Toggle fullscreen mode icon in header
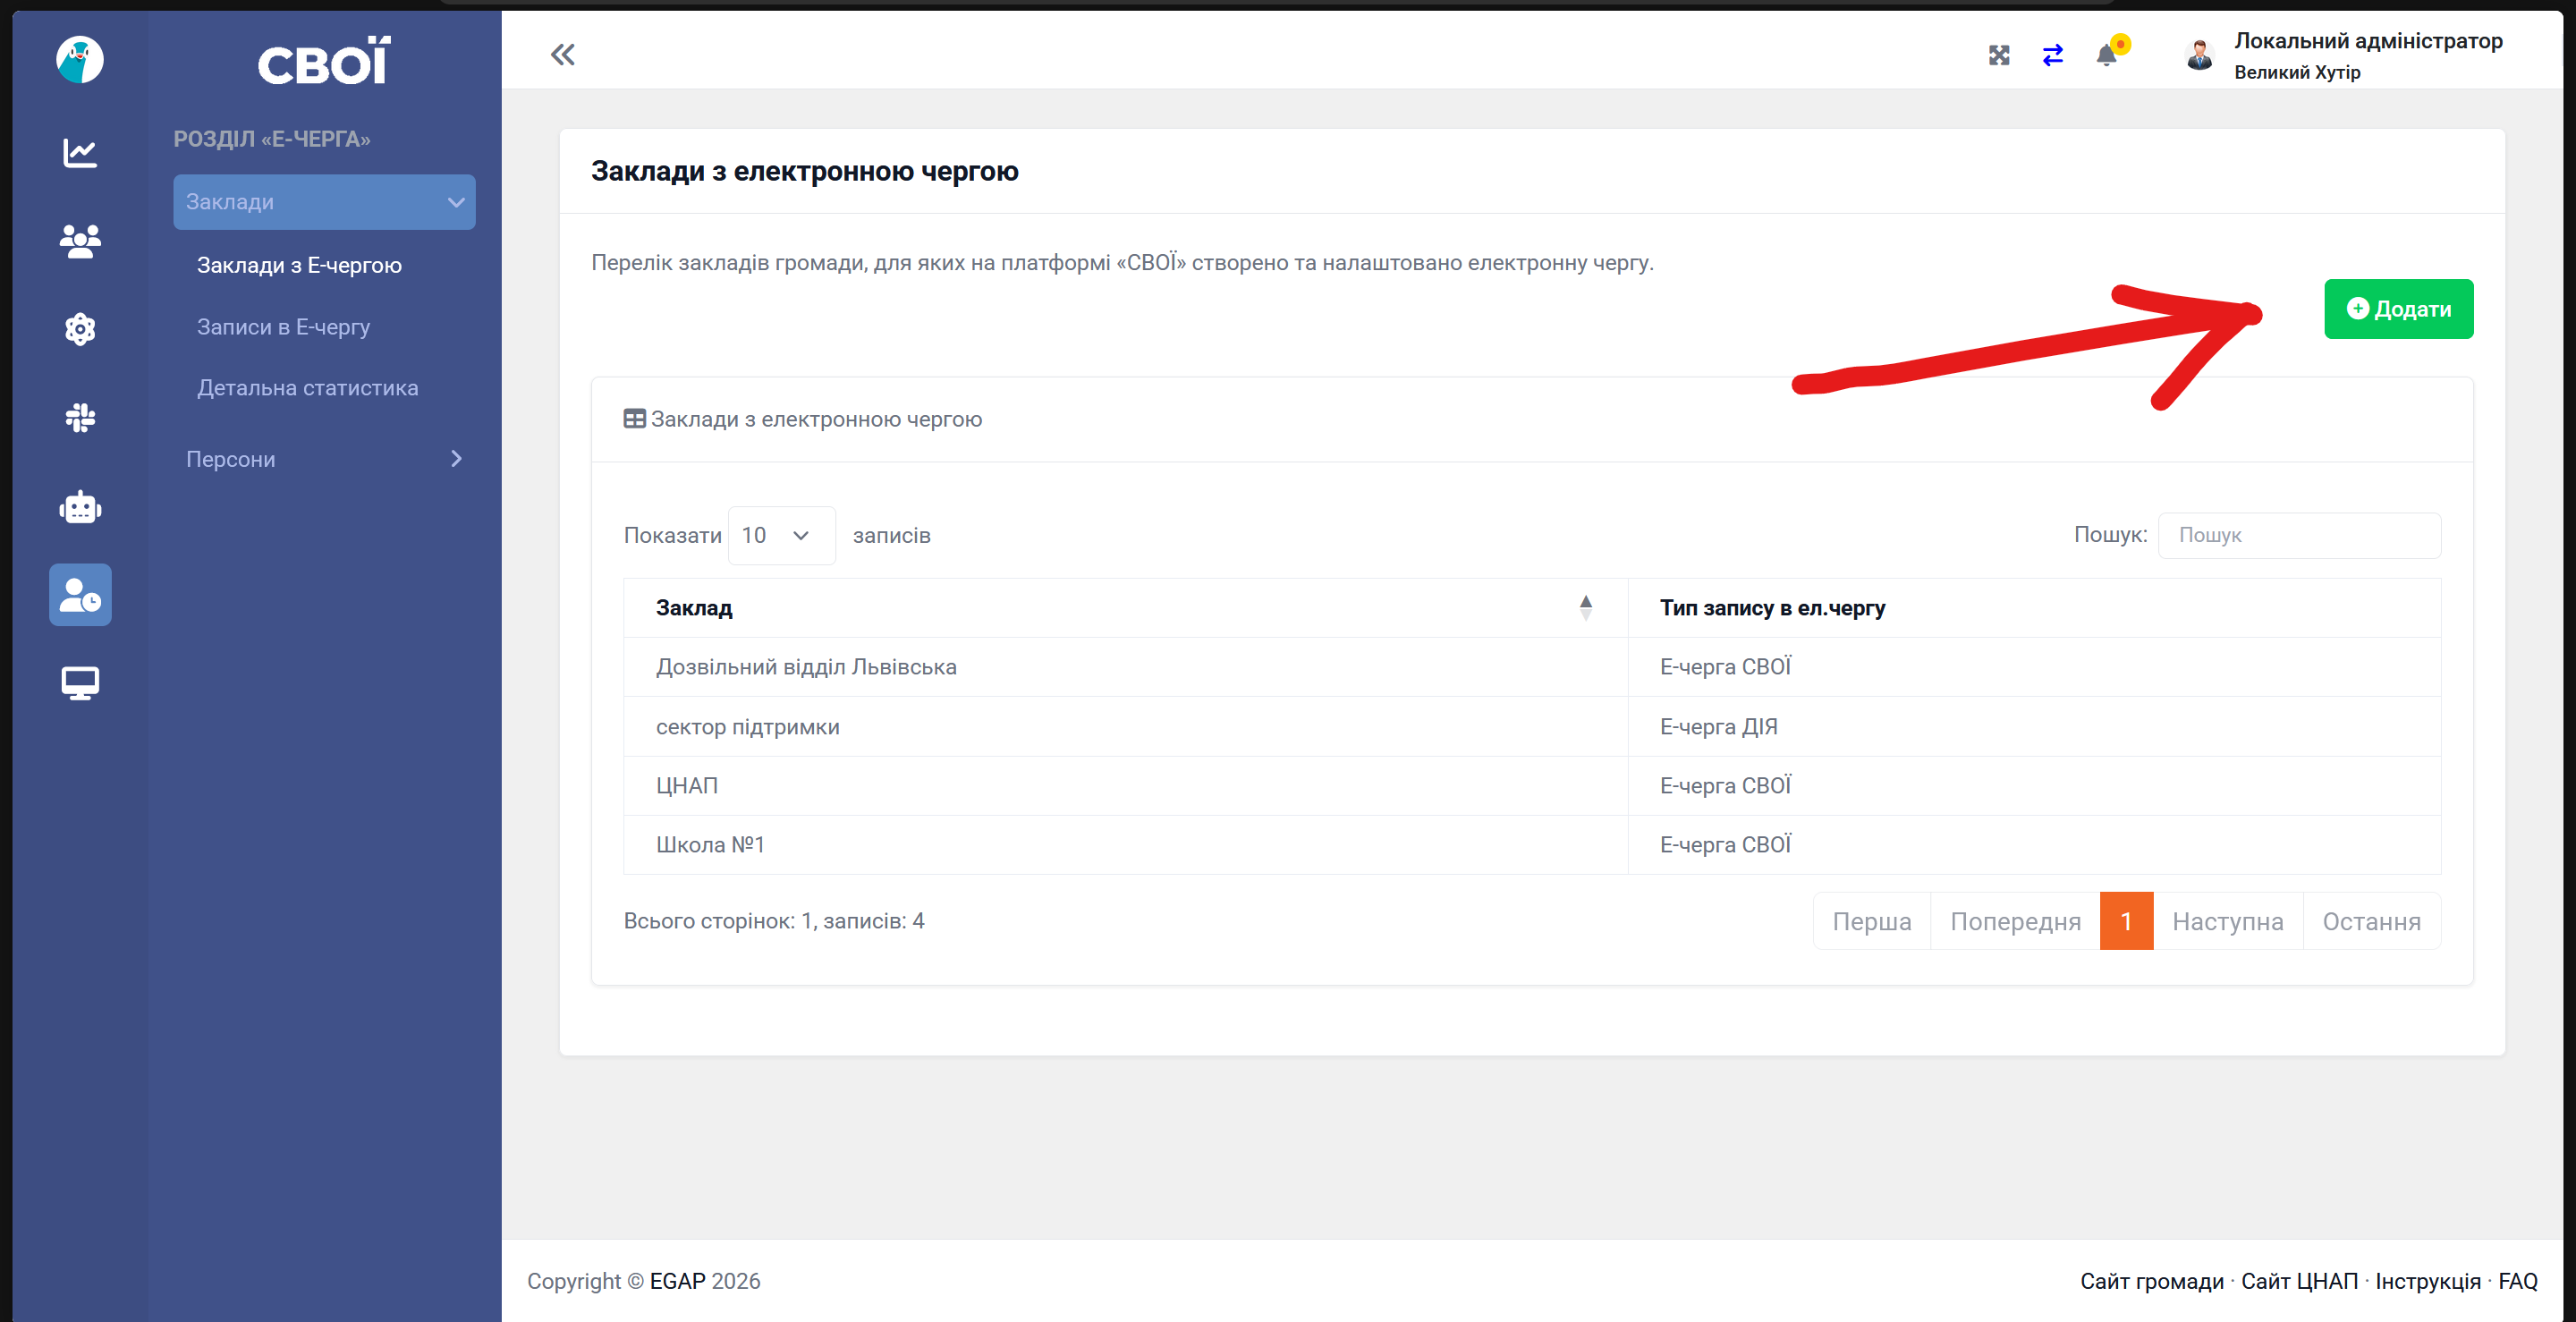This screenshot has height=1322, width=2576. (1998, 55)
